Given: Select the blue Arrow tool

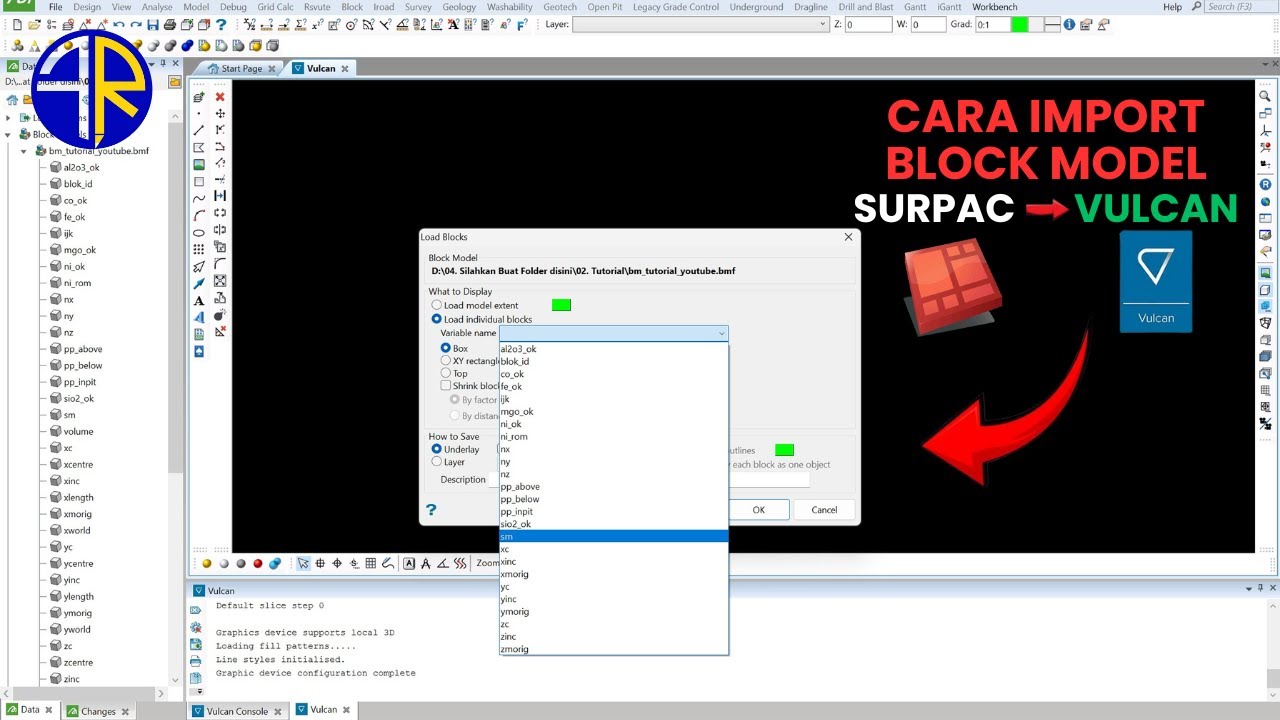Looking at the screenshot, I should 199,282.
